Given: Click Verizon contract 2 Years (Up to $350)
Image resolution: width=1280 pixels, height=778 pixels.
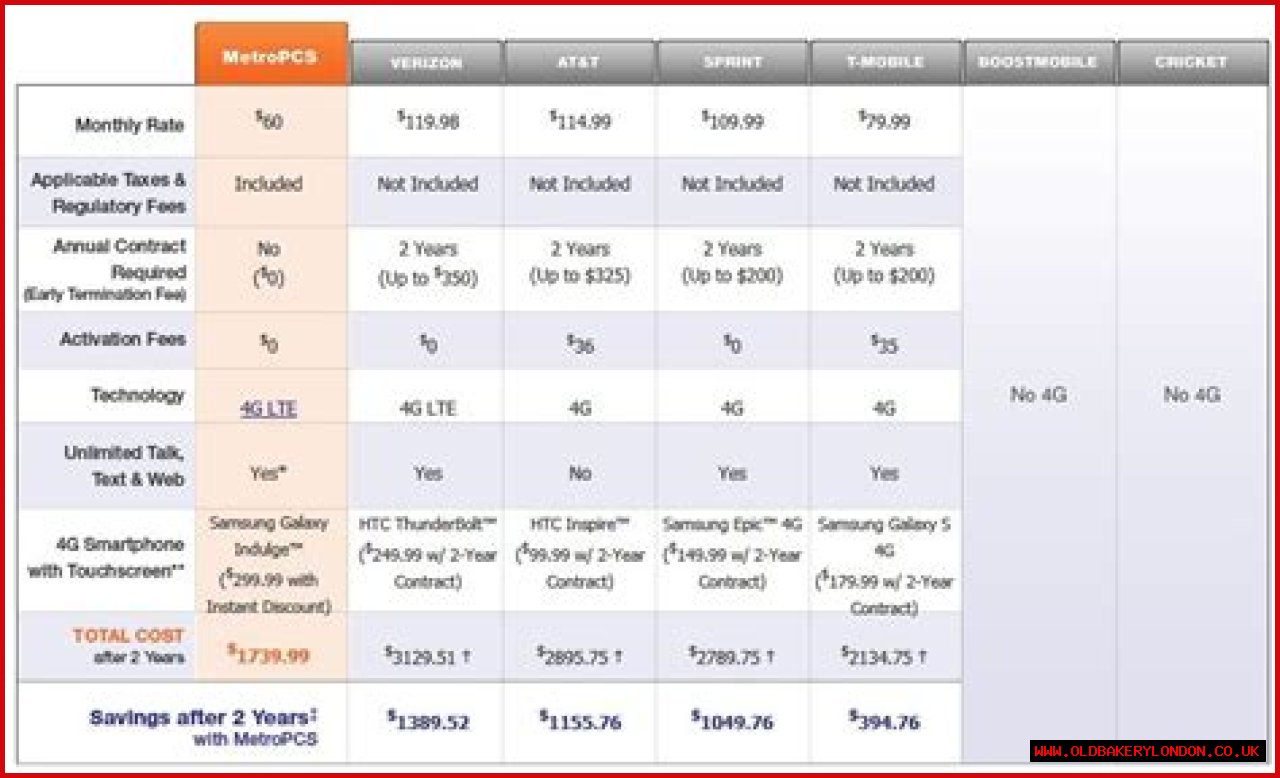Looking at the screenshot, I should (428, 264).
